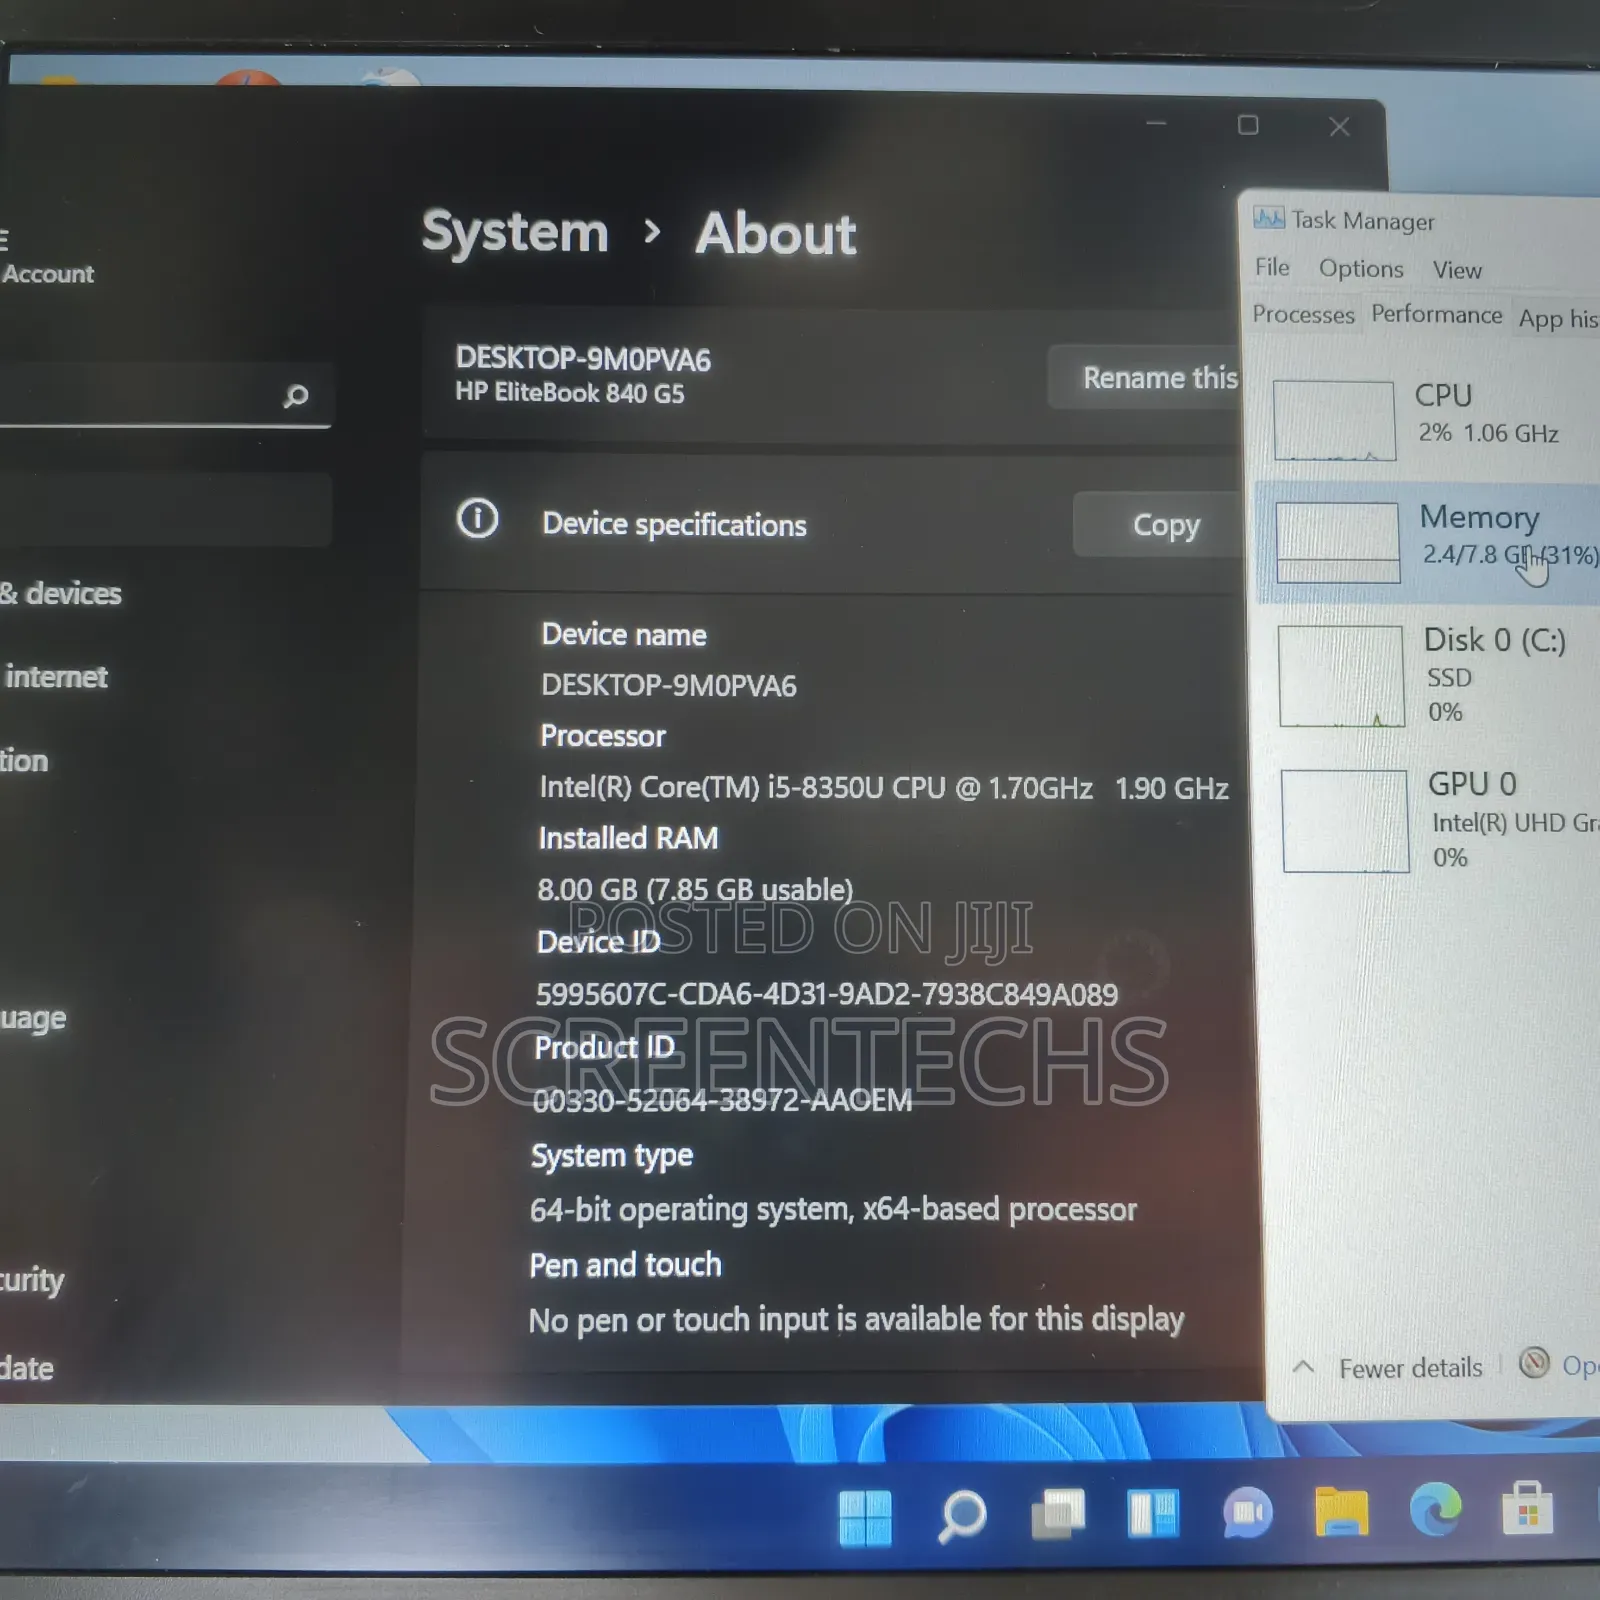This screenshot has width=1600, height=1600.
Task: Click the 8.00 GB installed RAM value
Action: click(695, 889)
